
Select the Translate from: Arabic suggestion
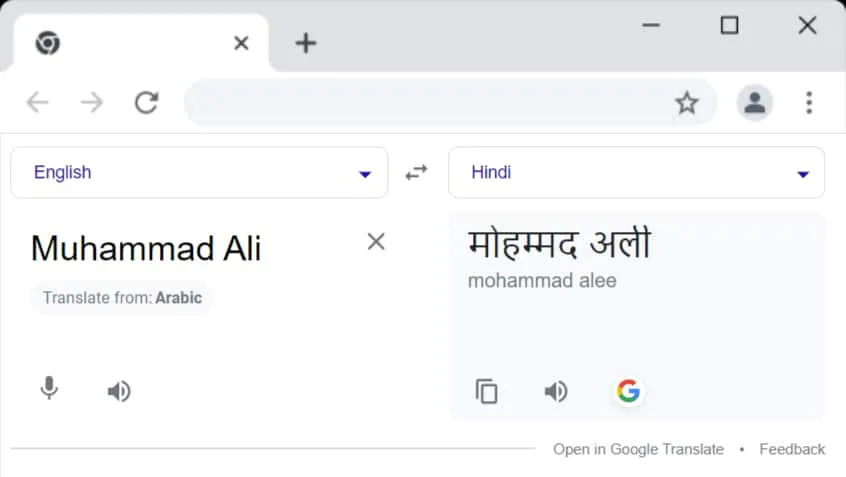coord(122,298)
